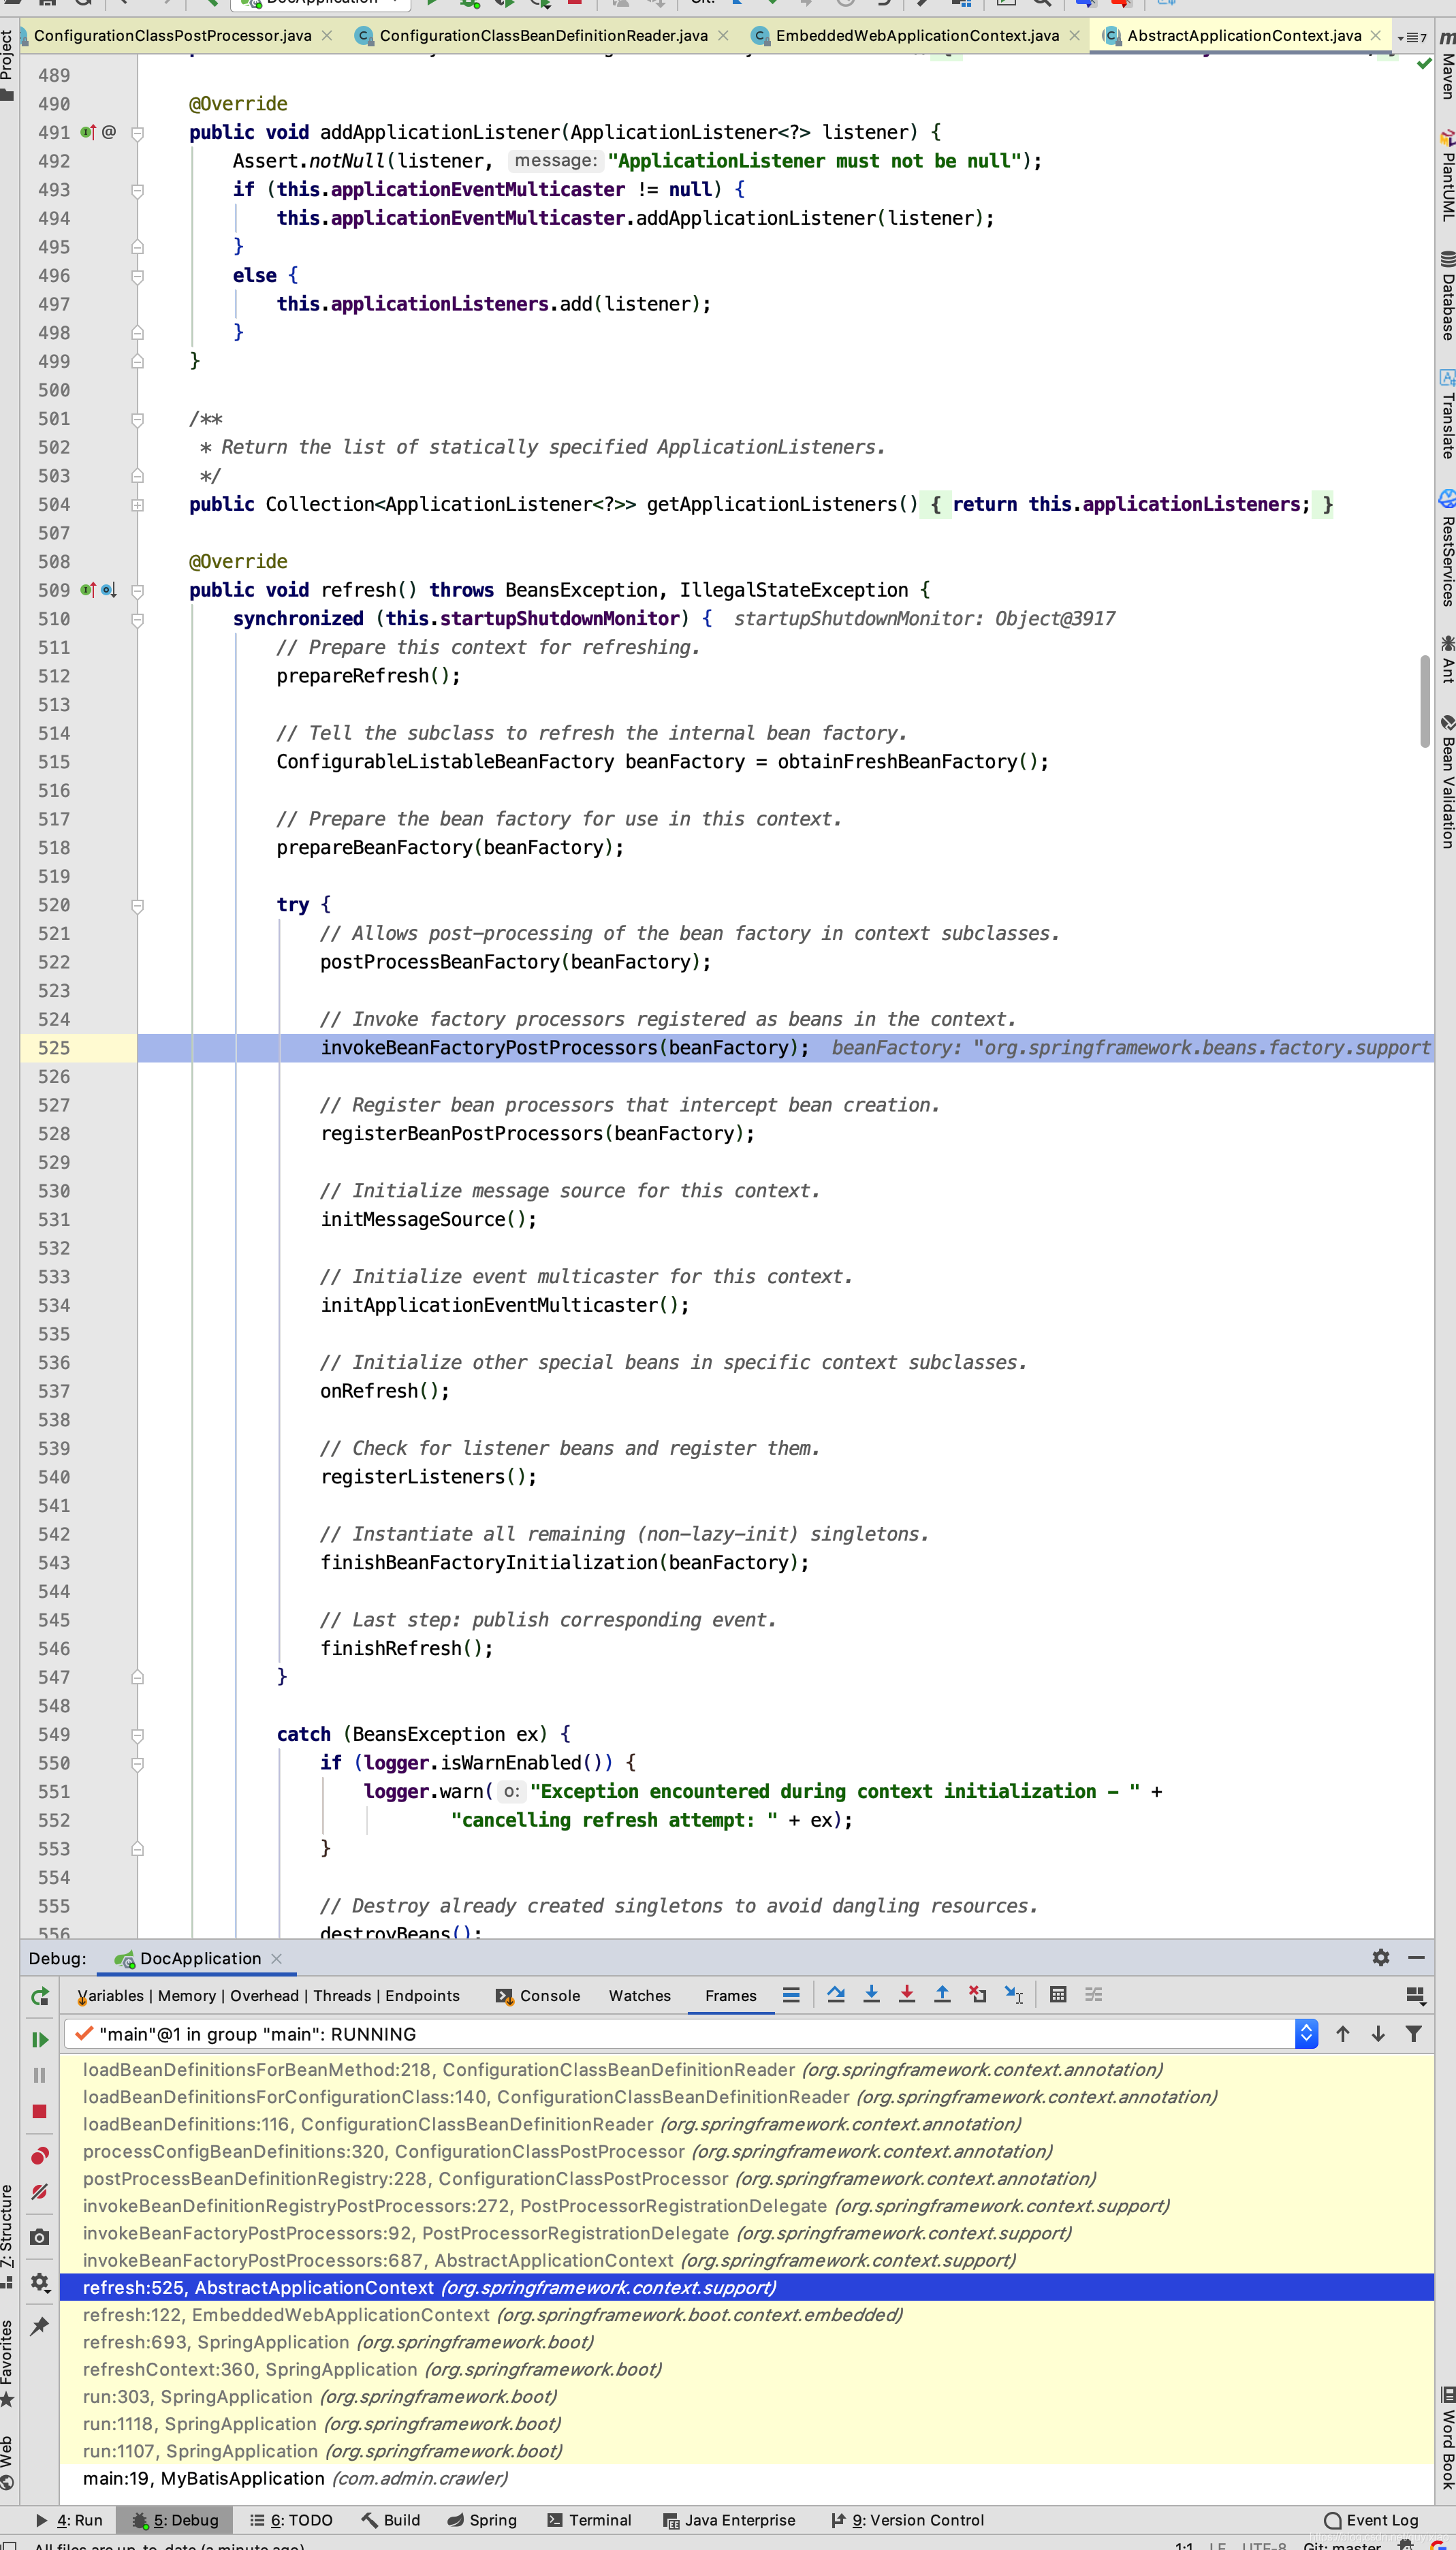Screen dimensions: 1456x2550
Task: Click the Force Step Into red arrow icon
Action: (x=906, y=1995)
